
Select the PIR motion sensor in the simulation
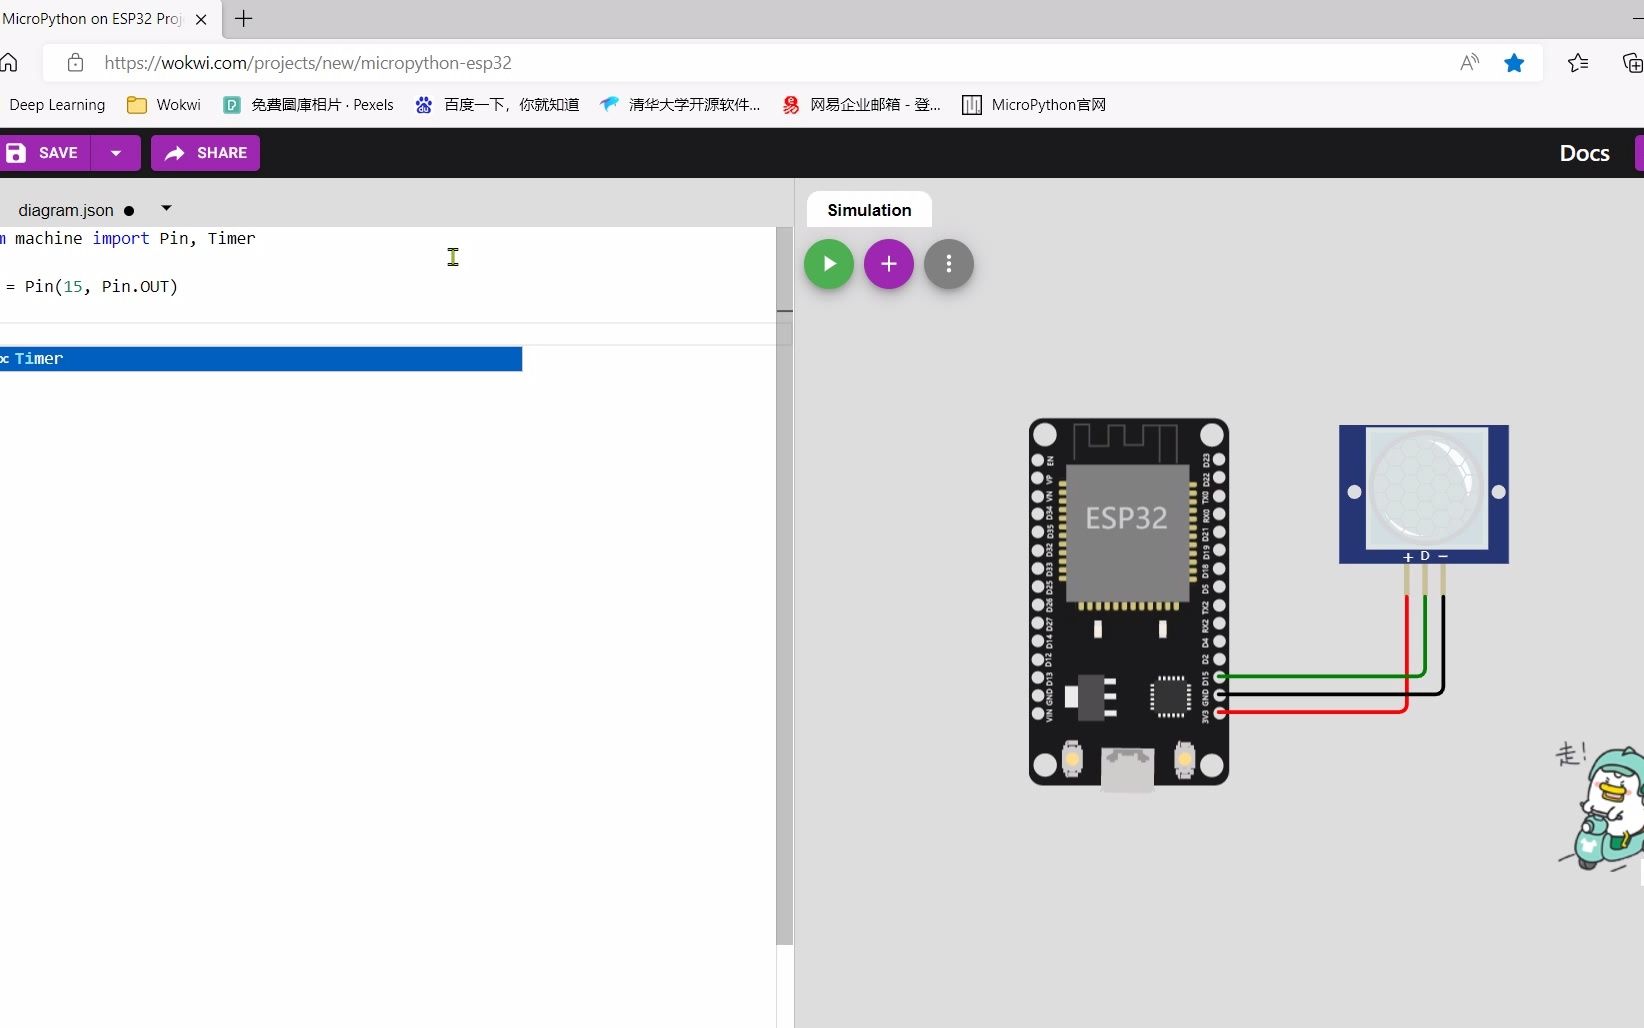(1423, 492)
